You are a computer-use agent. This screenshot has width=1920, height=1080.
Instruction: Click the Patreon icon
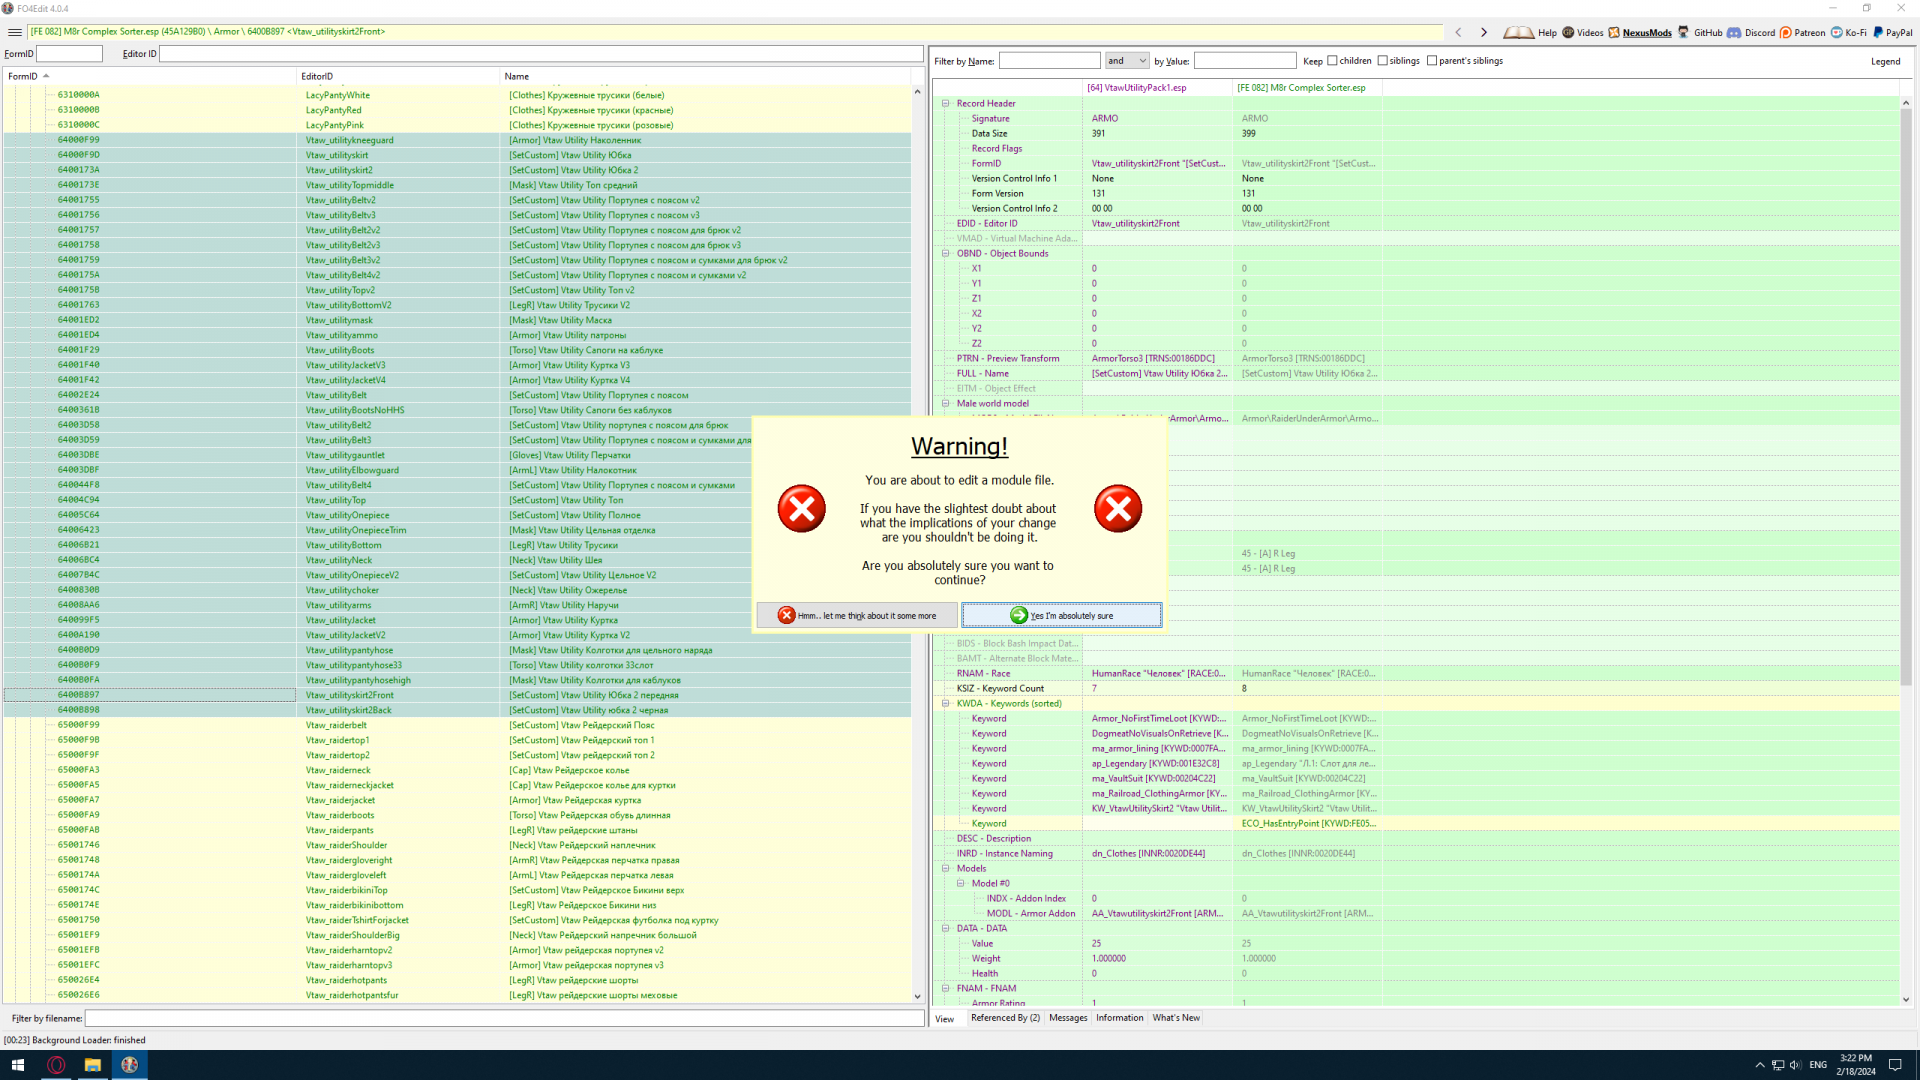1785,33
